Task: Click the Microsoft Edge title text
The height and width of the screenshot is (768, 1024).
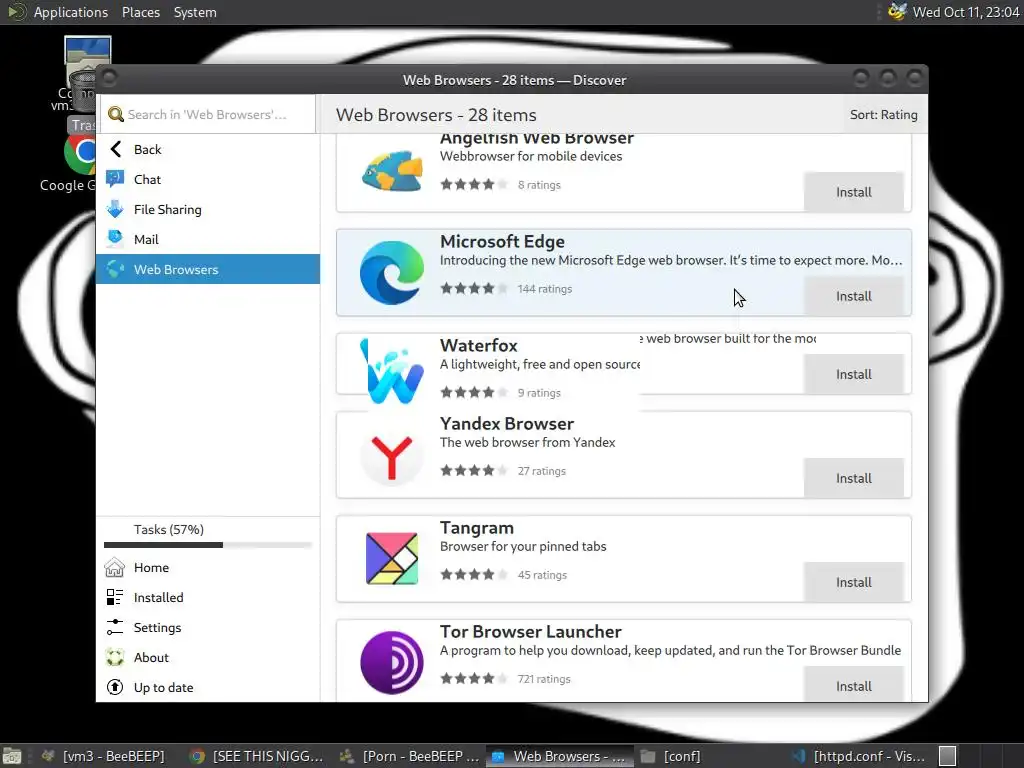Action: point(502,241)
